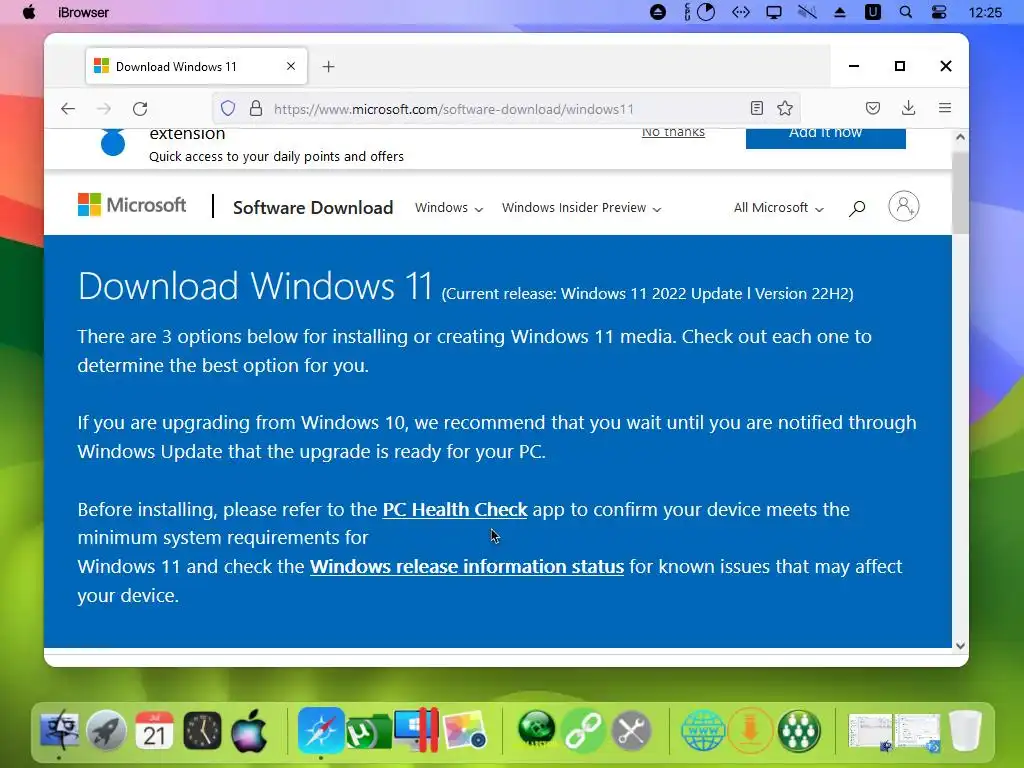The image size is (1024, 768).
Task: Open the browser hamburger menu
Action: tap(944, 108)
